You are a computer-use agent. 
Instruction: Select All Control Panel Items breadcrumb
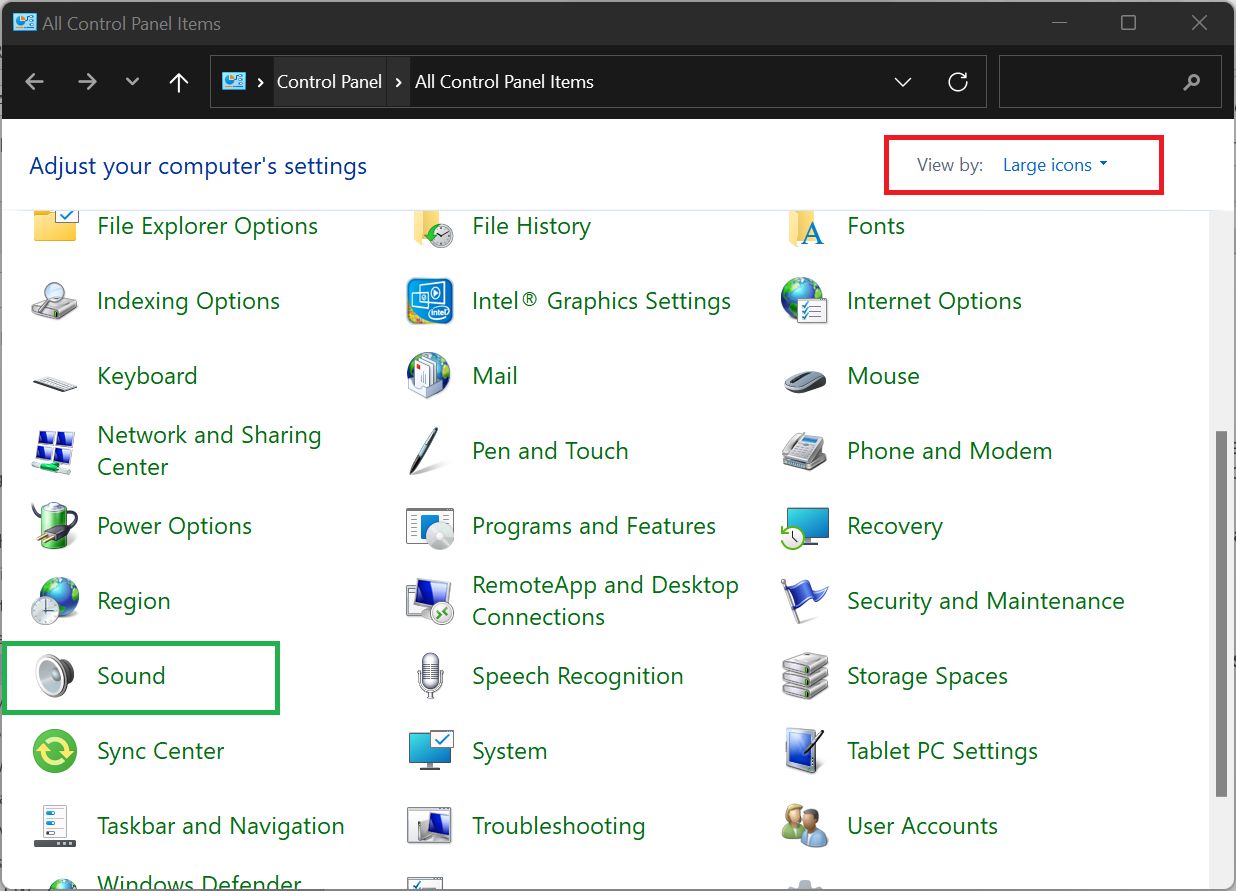click(504, 82)
